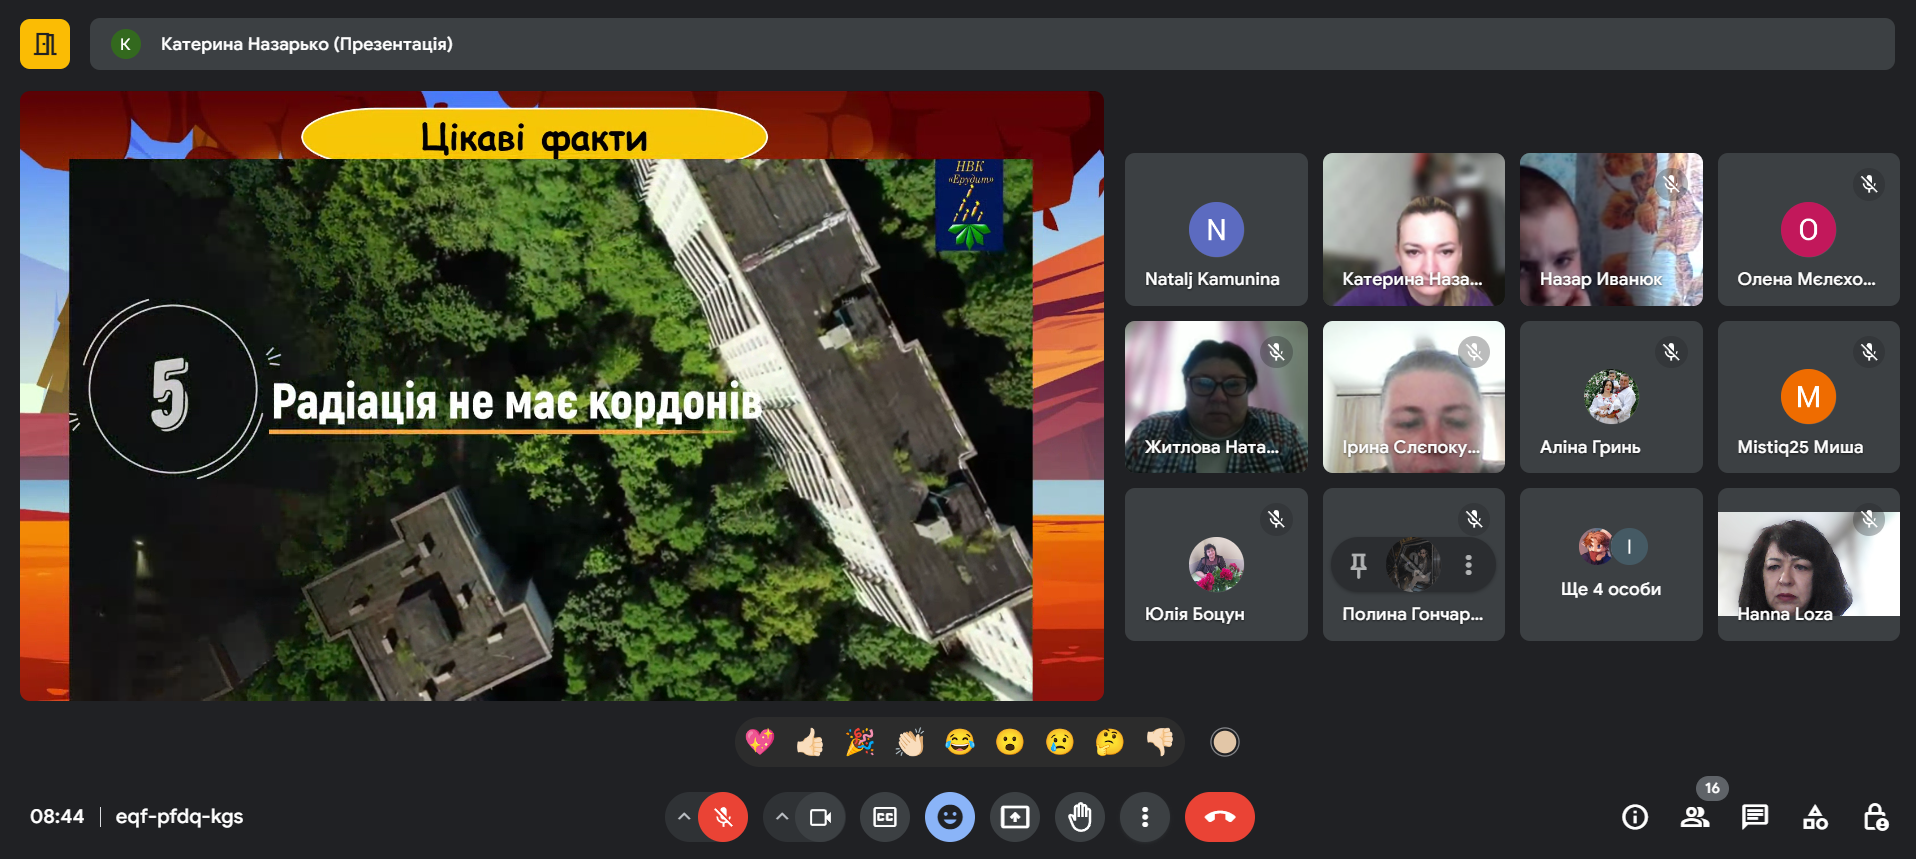The width and height of the screenshot is (1916, 859).
Task: Unmute your microphone
Action: [x=723, y=817]
